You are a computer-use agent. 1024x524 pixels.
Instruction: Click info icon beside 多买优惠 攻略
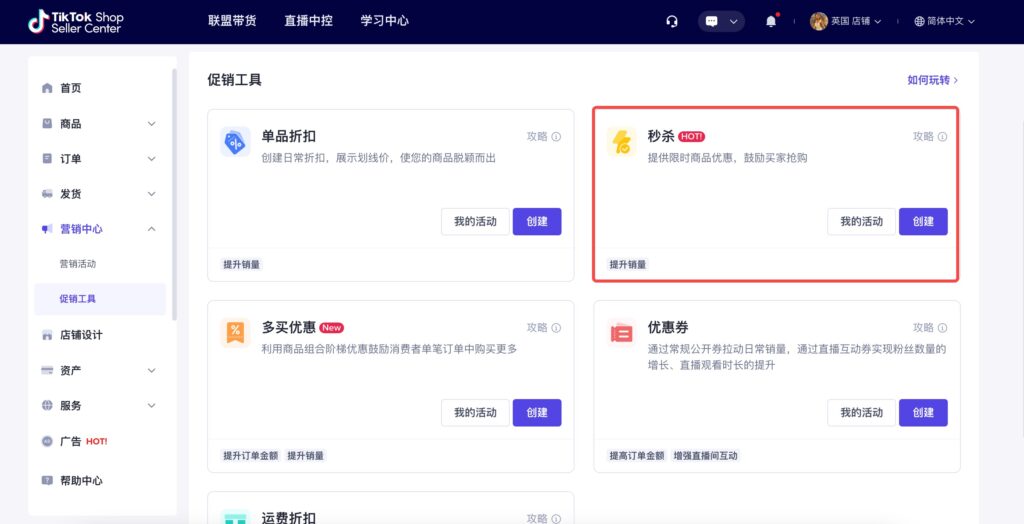pos(556,327)
